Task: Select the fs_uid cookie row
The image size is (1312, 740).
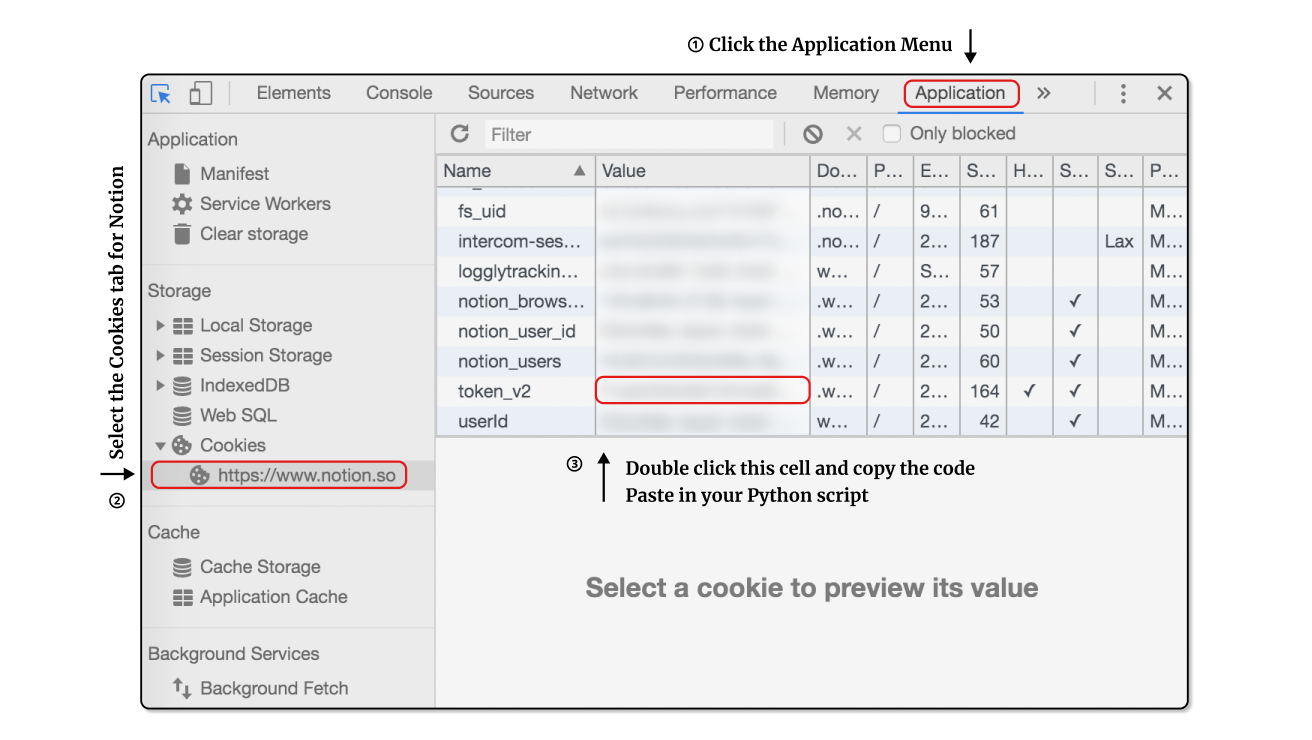Action: pyautogui.click(x=811, y=212)
